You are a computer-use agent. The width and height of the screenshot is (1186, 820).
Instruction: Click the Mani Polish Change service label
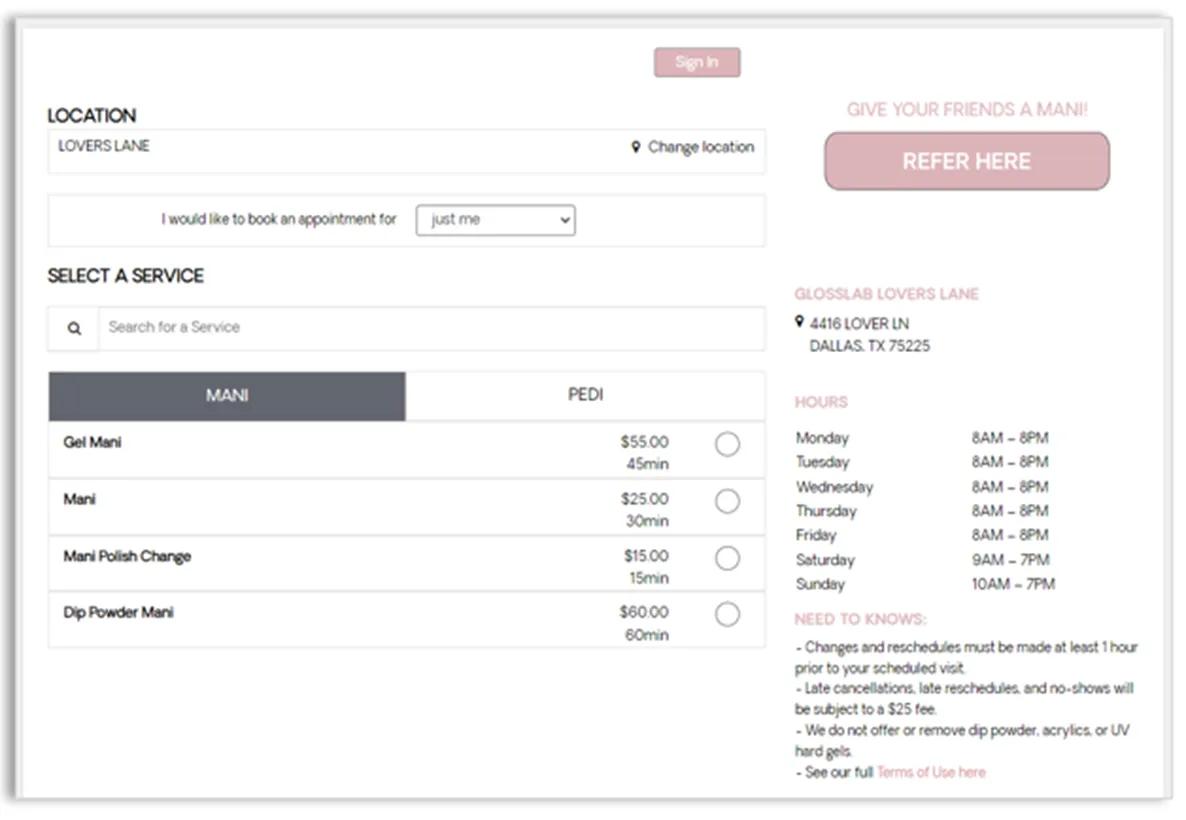[x=127, y=556]
